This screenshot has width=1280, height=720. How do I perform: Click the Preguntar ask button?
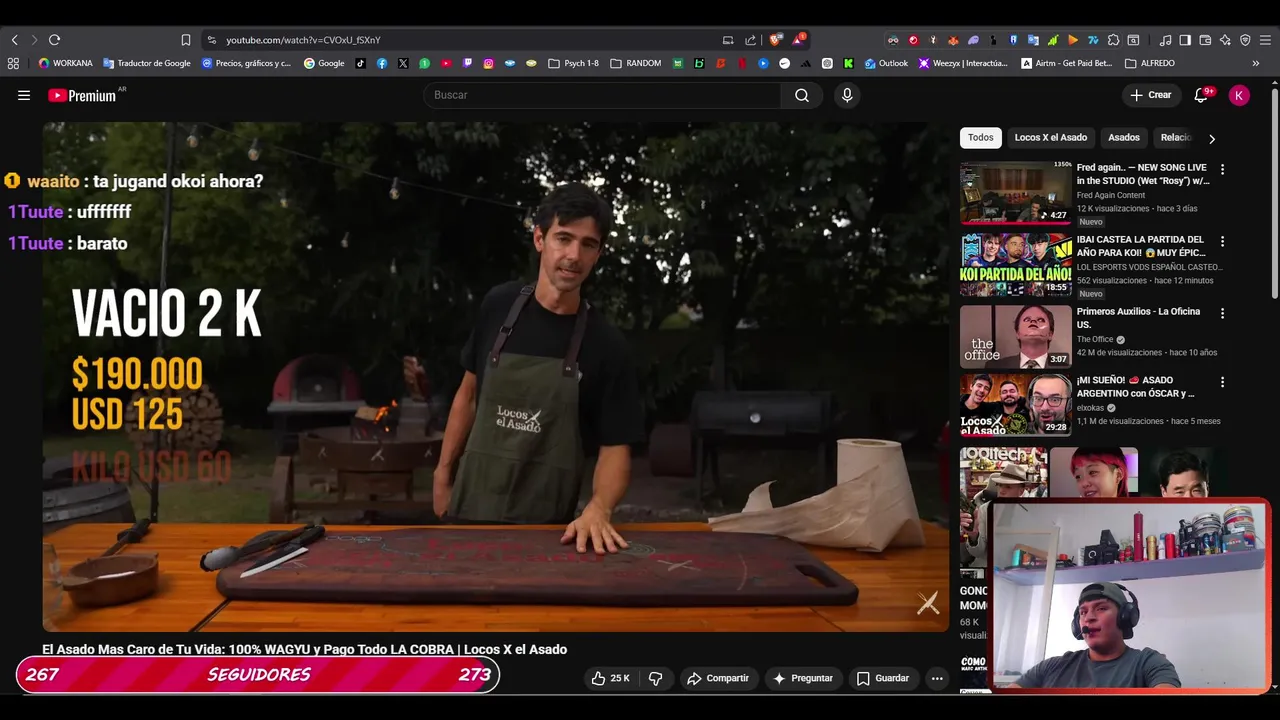tap(803, 678)
